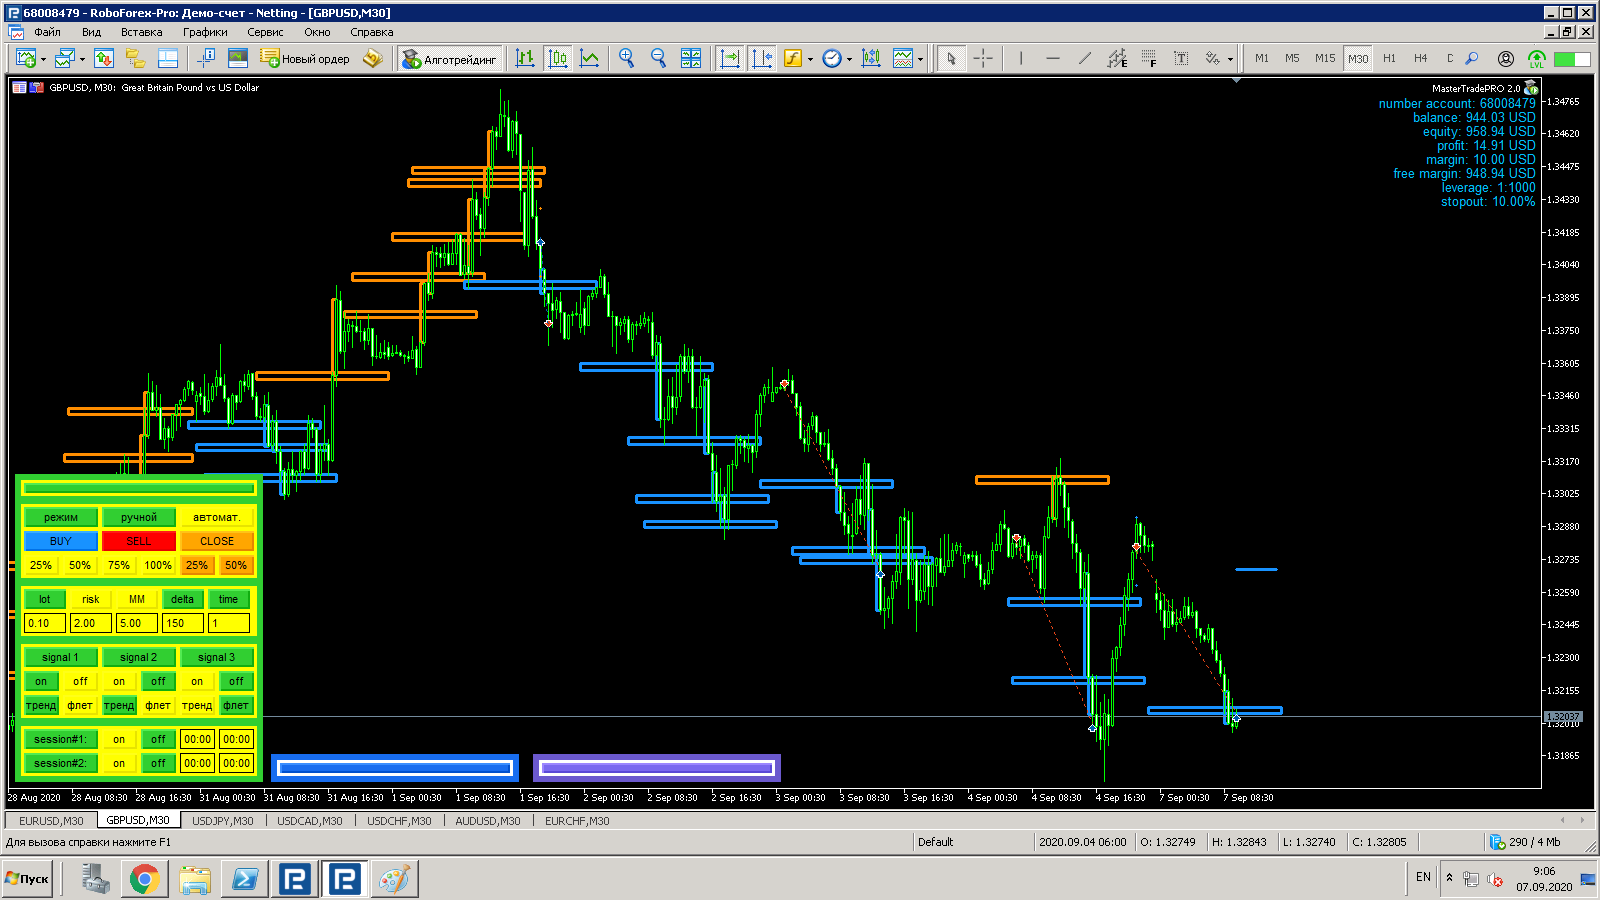Open the timeframe clock dropdown arrow
The width and height of the screenshot is (1600, 900).
coord(849,59)
